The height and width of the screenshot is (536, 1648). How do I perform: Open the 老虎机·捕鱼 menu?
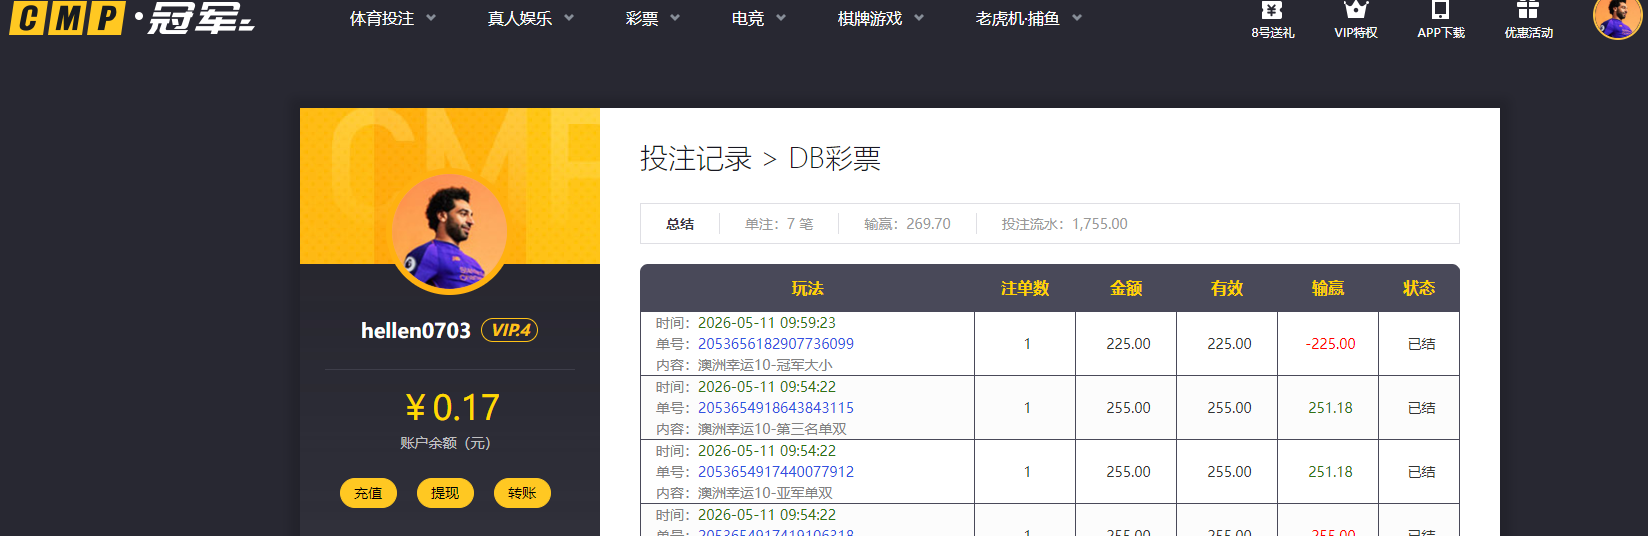pyautogui.click(x=1017, y=19)
